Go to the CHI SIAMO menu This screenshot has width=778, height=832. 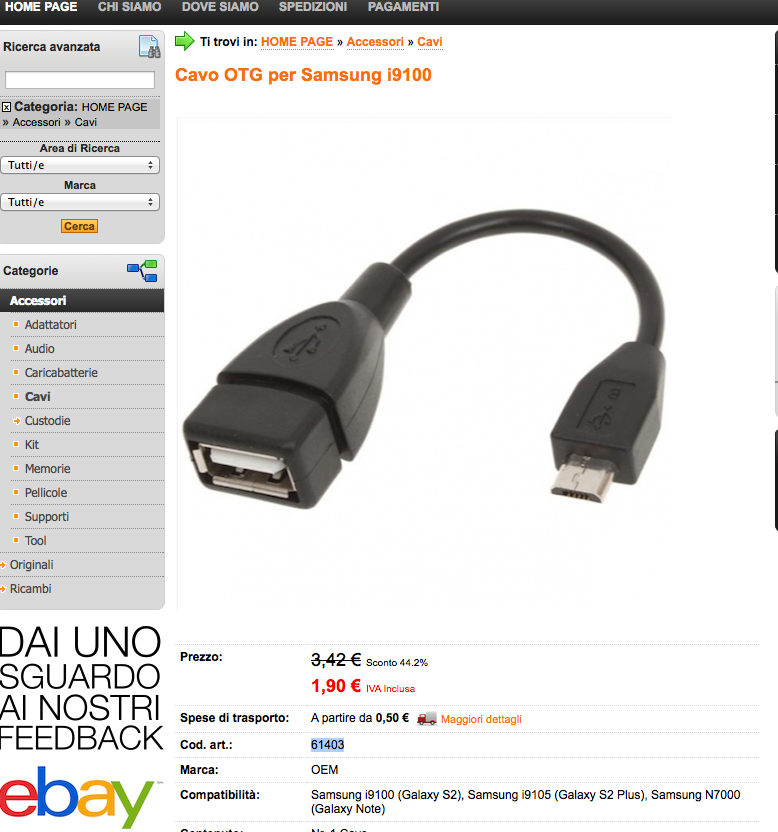tap(129, 7)
